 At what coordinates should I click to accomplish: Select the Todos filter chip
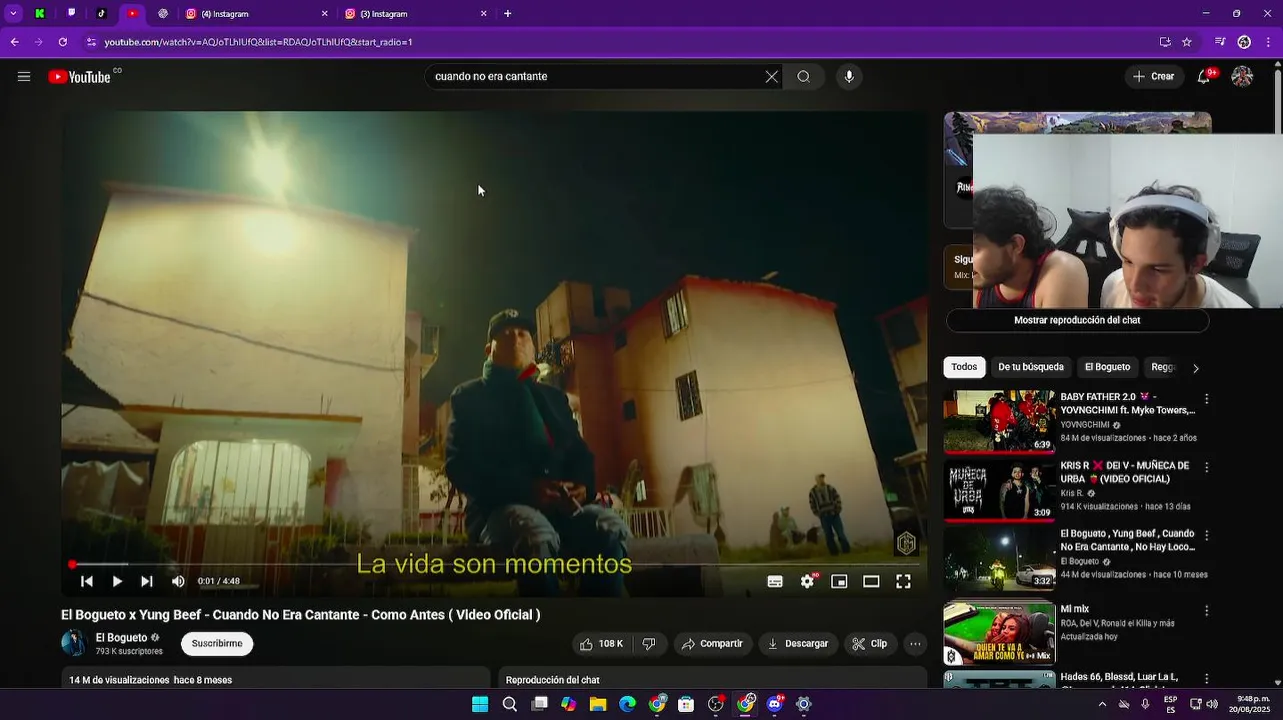964,367
